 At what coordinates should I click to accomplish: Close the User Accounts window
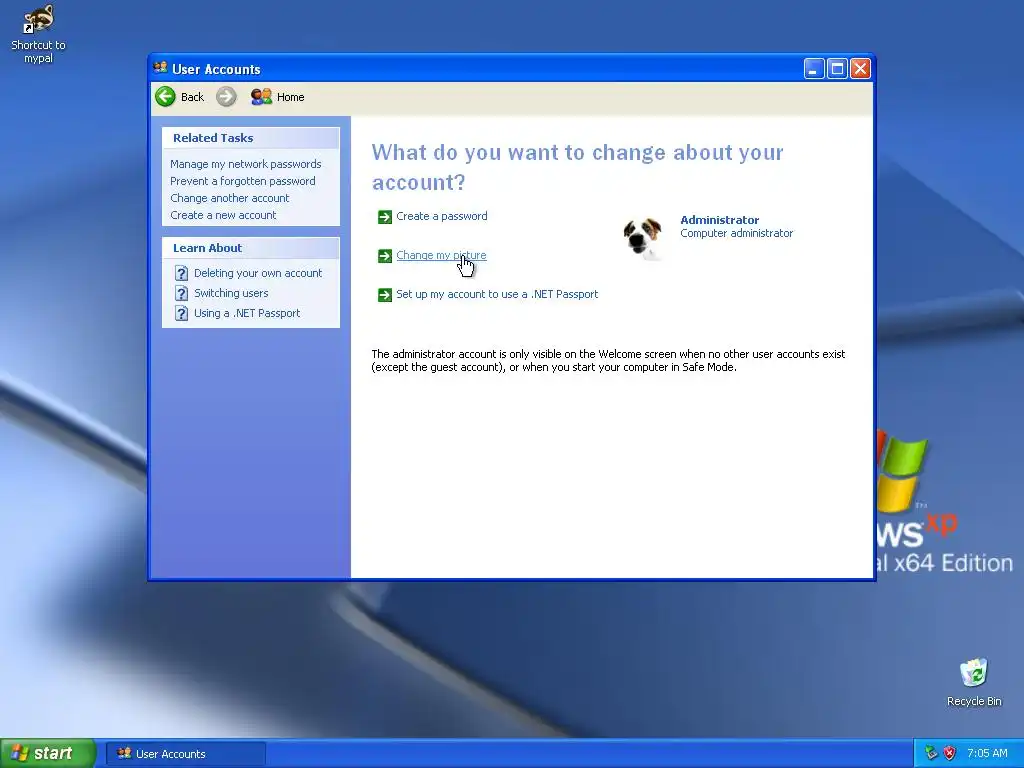point(861,69)
